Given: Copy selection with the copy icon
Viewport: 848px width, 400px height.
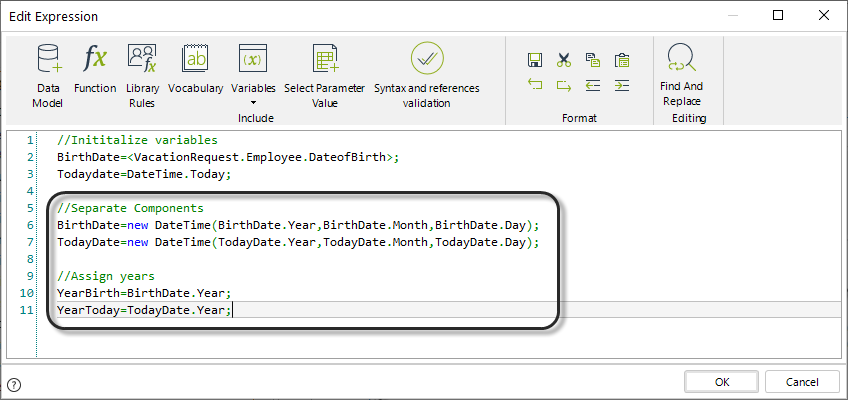Looking at the screenshot, I should click(593, 60).
